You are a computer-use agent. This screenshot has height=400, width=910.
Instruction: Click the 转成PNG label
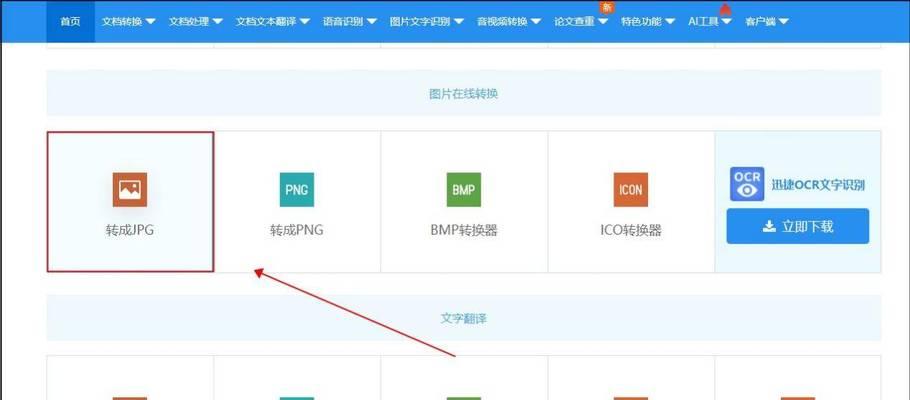tap(297, 230)
